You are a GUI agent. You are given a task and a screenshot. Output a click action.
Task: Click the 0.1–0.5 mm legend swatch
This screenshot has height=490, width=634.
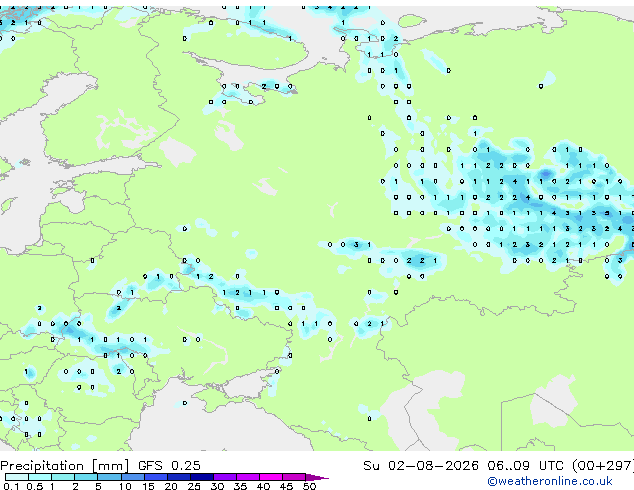pos(17,477)
